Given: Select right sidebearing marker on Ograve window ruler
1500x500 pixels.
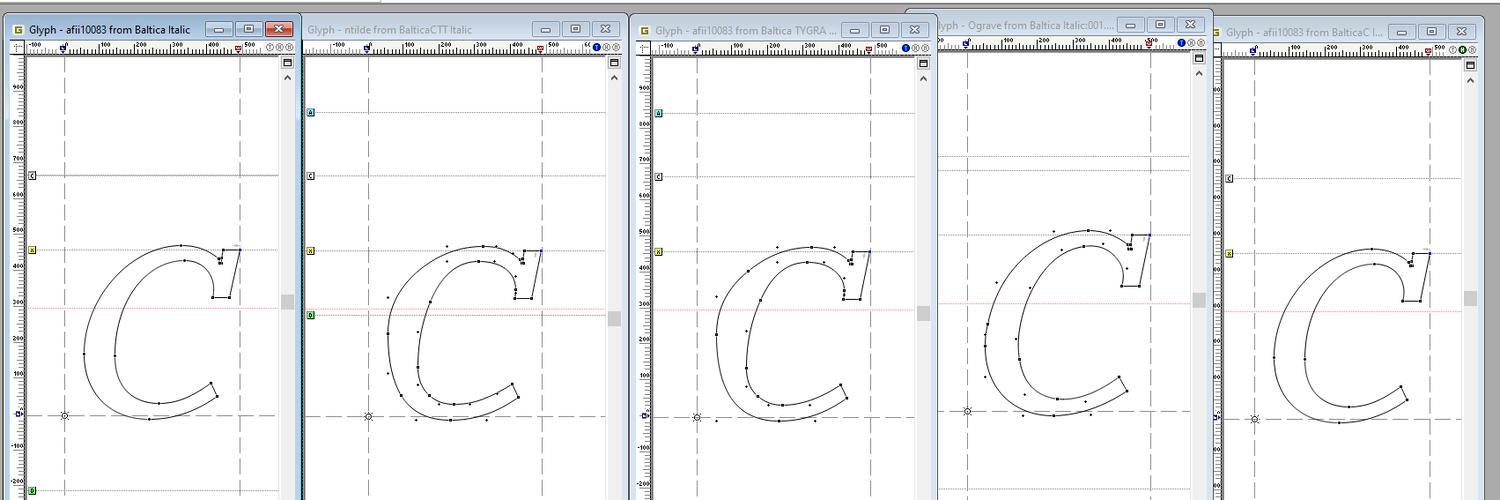Looking at the screenshot, I should coord(1149,43).
